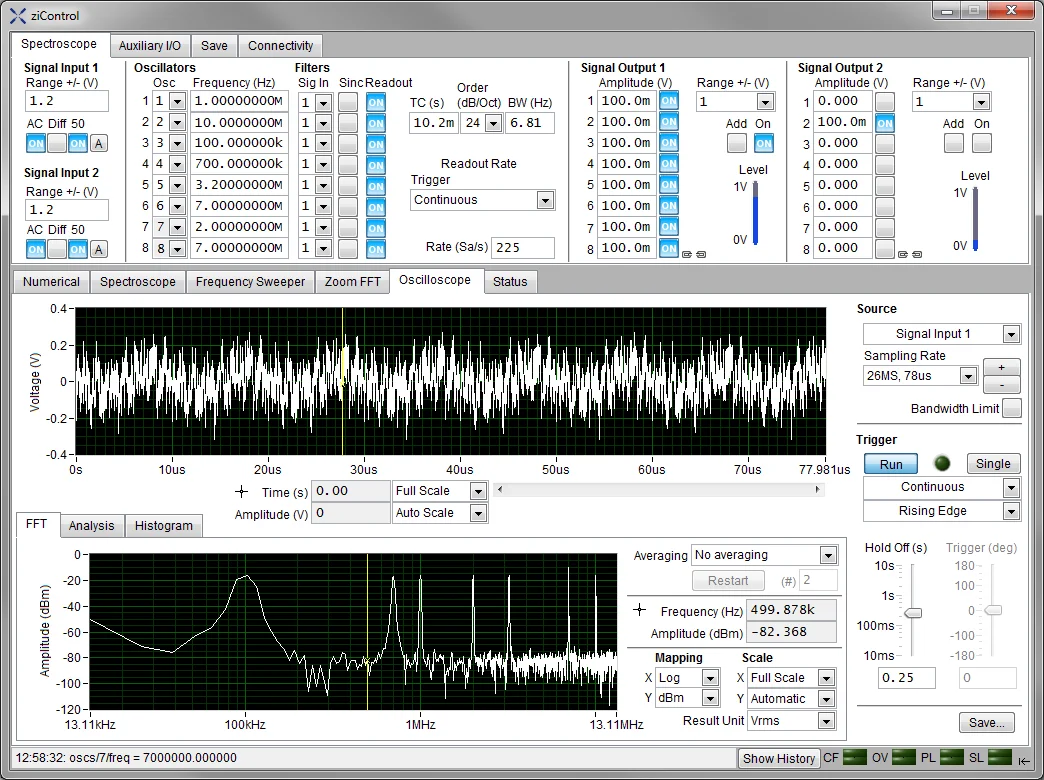Image resolution: width=1044 pixels, height=780 pixels.
Task: Click the green trigger LED indicator
Action: tap(942, 464)
